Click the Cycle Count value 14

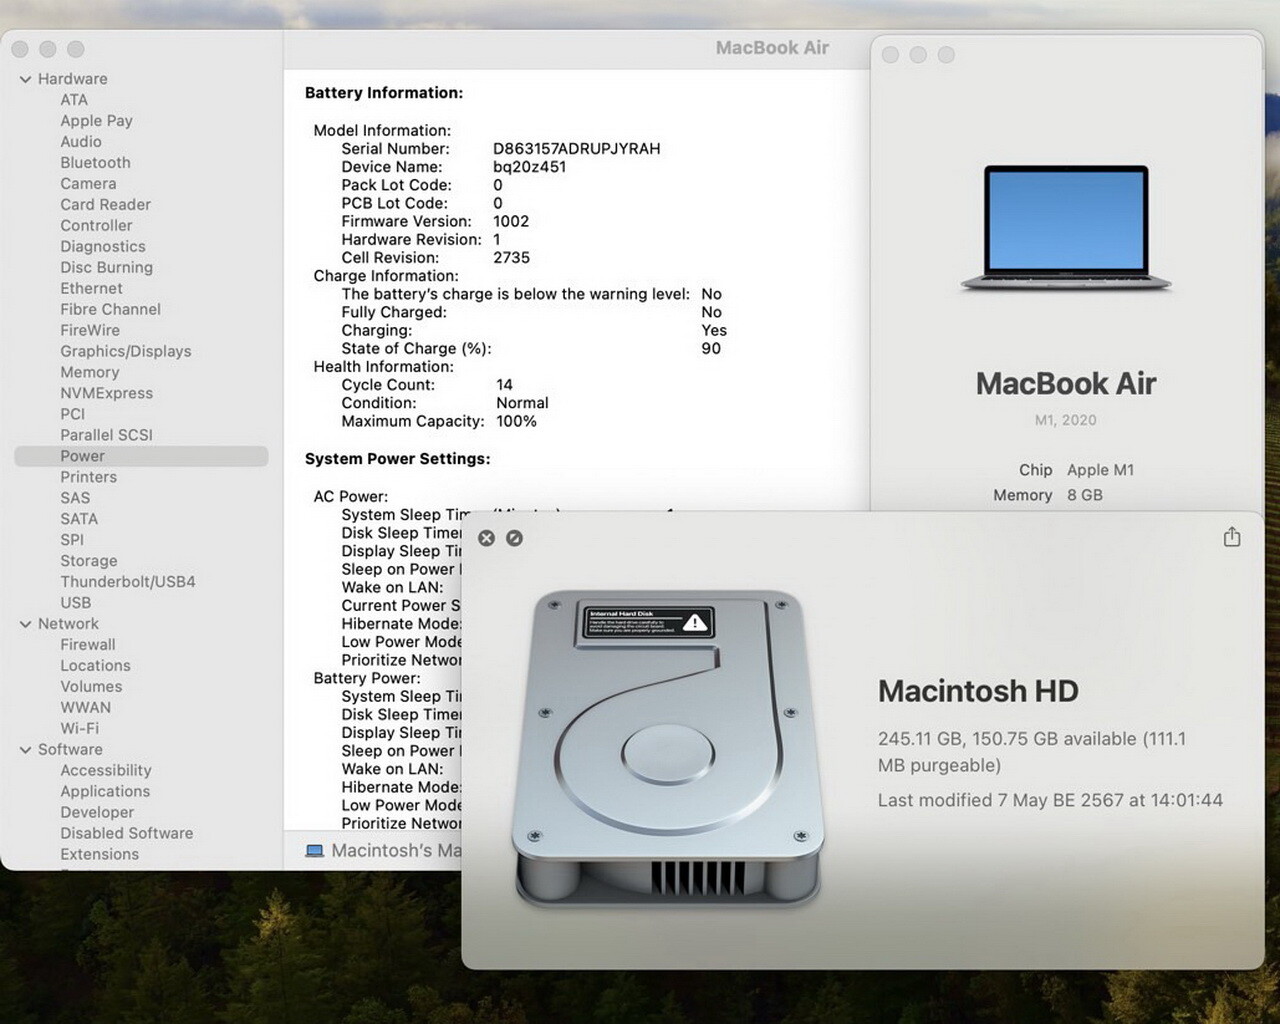504,386
